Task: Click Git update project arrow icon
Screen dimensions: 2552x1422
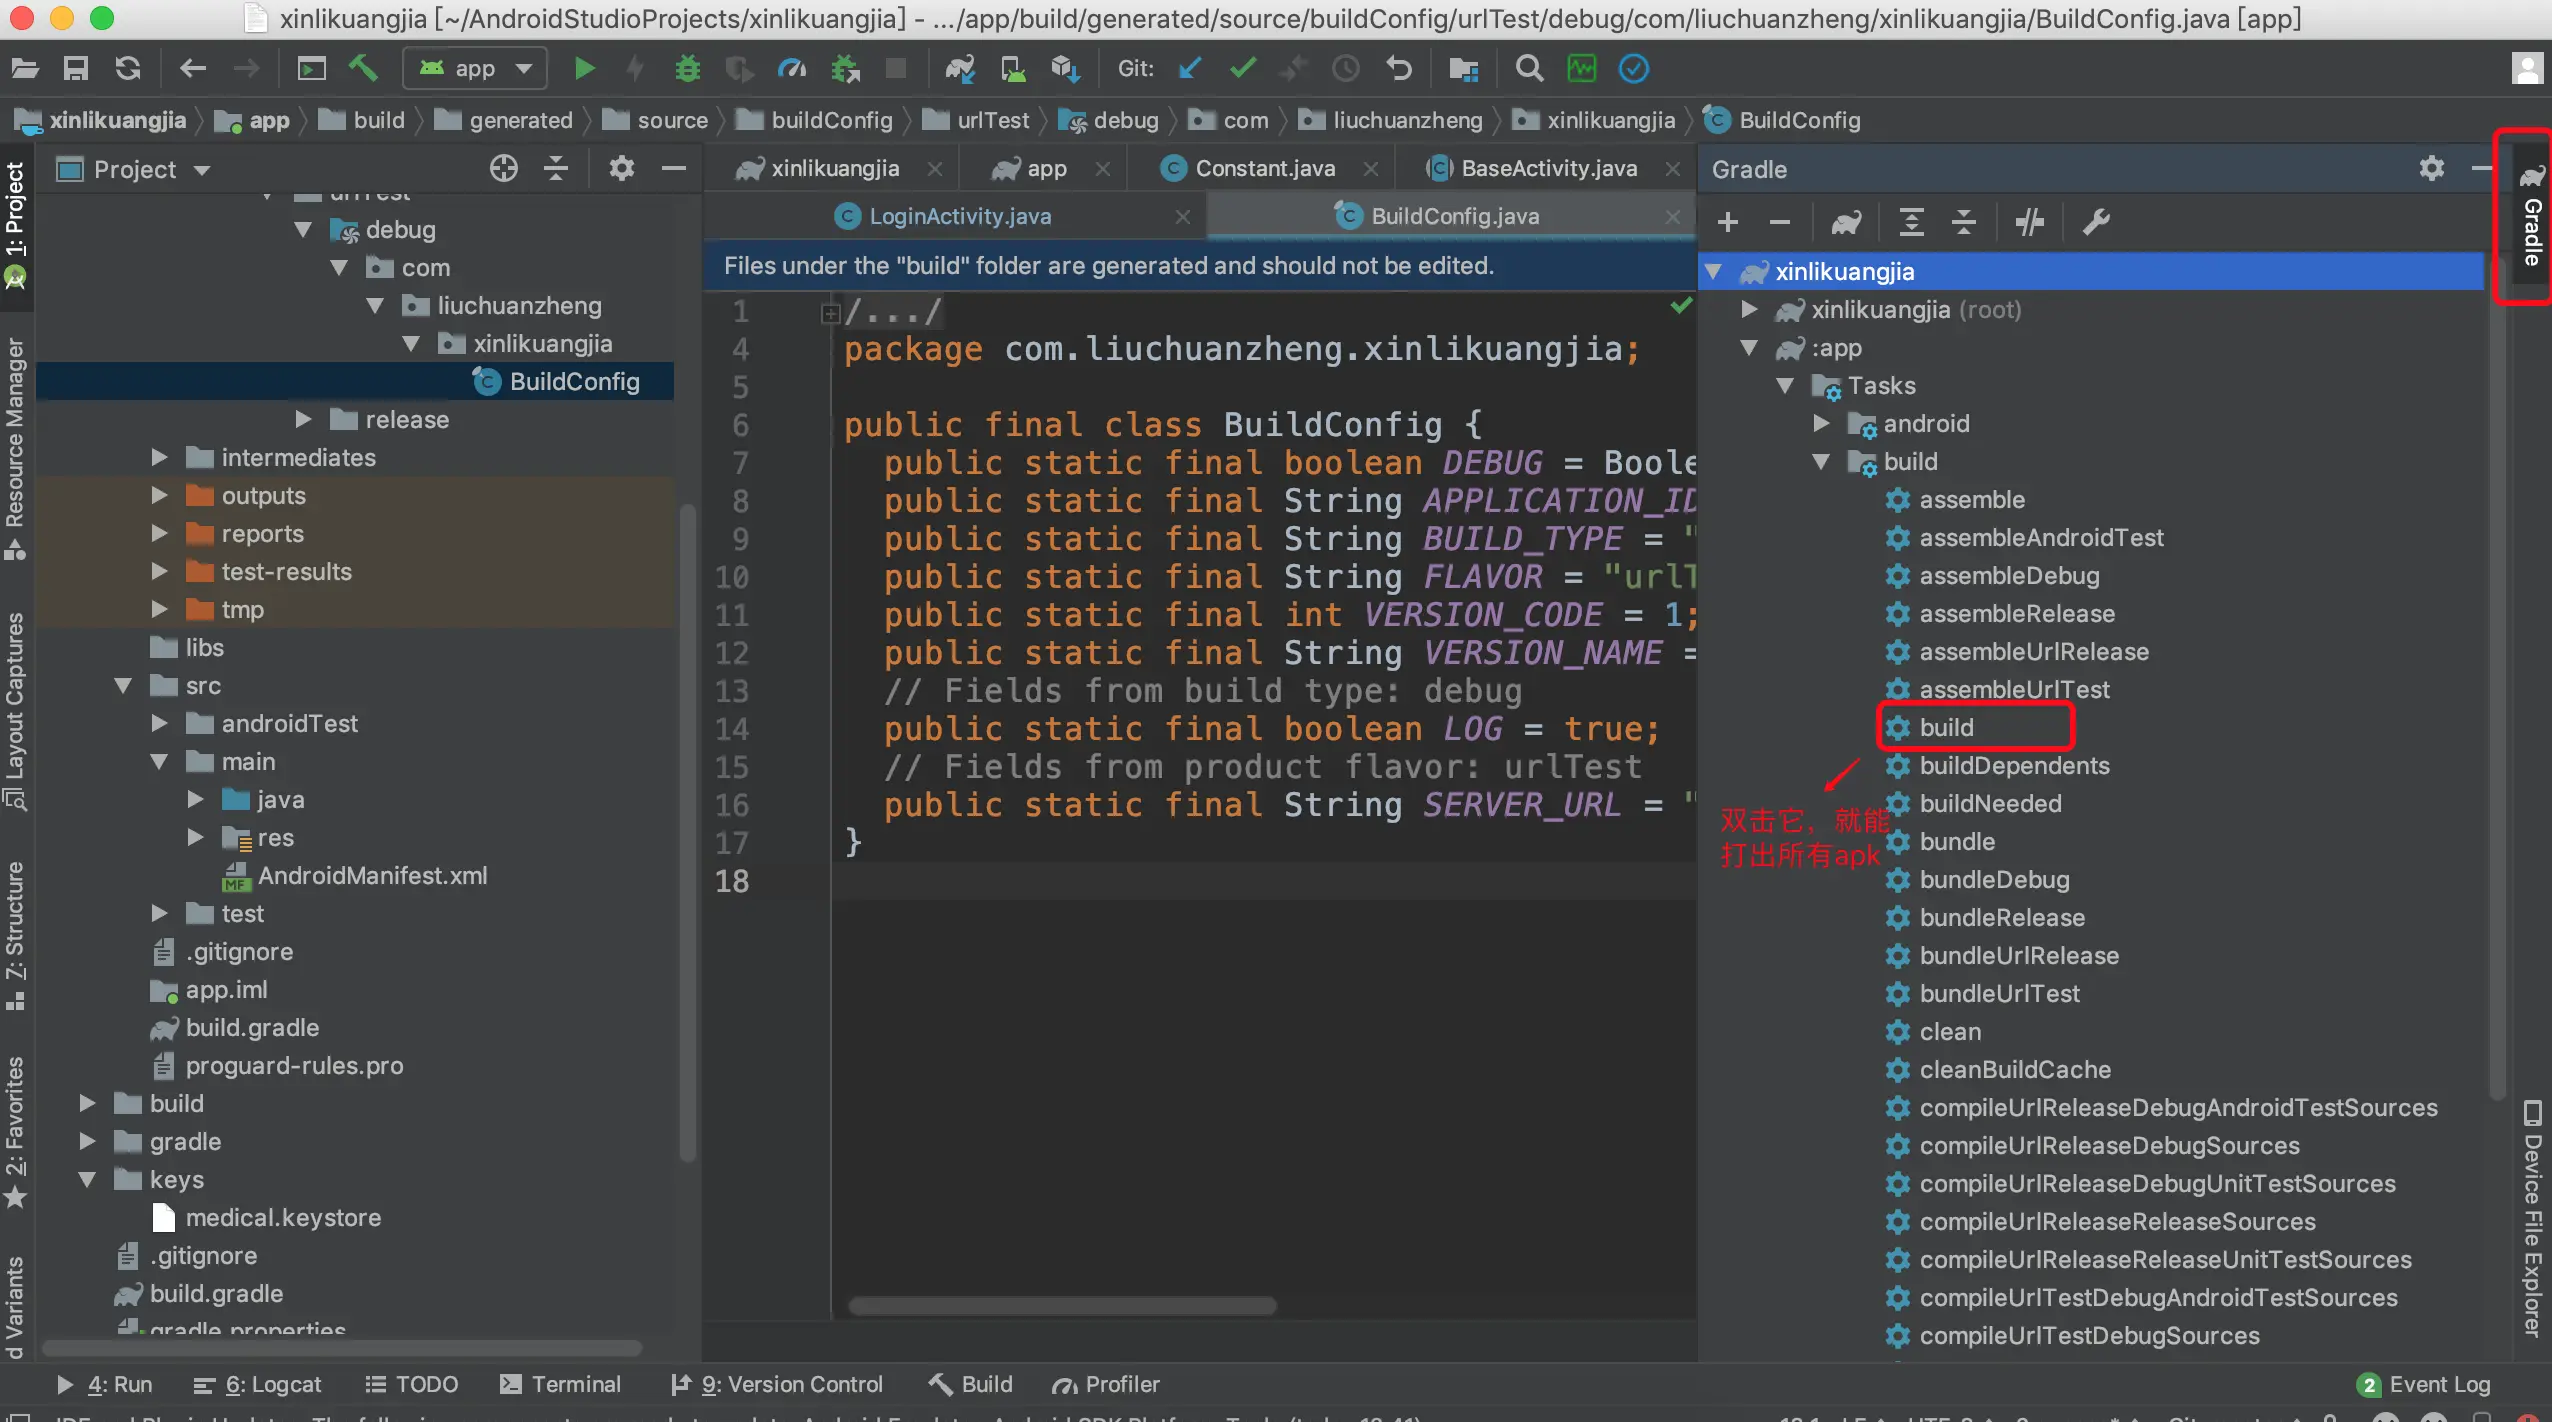Action: pos(1190,69)
